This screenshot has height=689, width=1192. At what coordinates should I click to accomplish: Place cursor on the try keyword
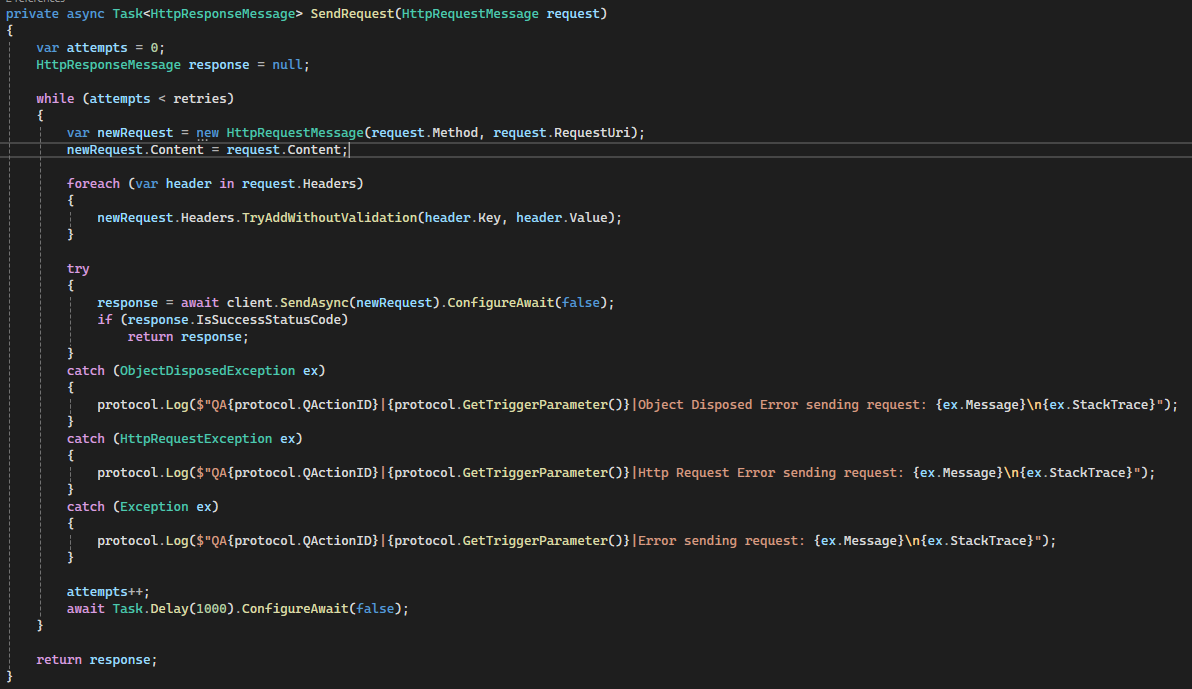(78, 268)
